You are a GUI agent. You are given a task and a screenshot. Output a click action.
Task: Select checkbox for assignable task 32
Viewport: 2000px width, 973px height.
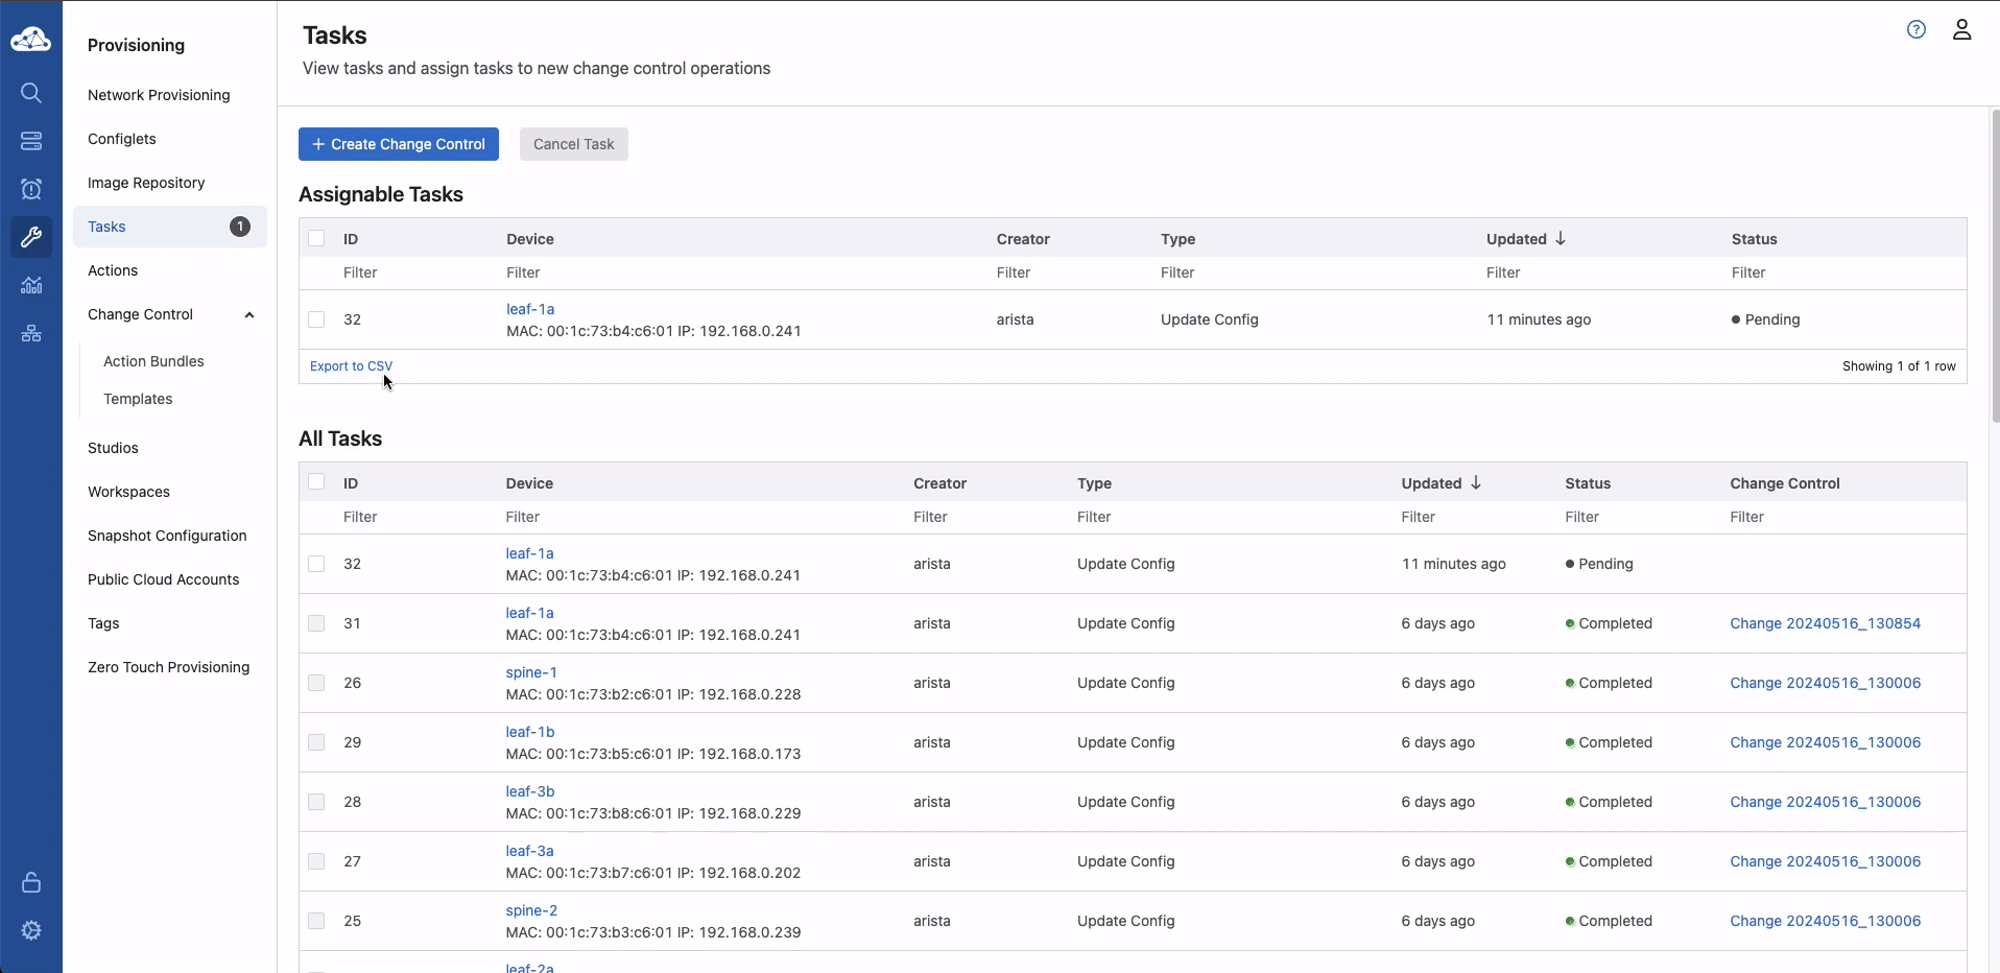[x=316, y=320]
